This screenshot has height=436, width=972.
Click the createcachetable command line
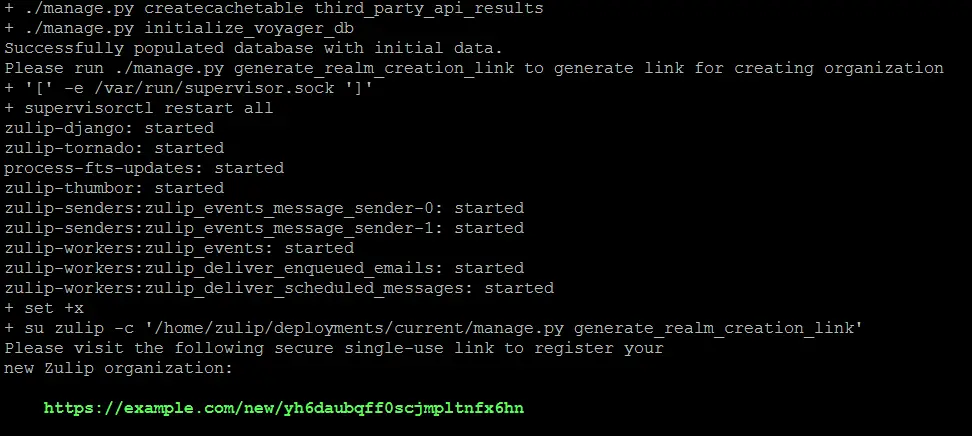point(274,9)
